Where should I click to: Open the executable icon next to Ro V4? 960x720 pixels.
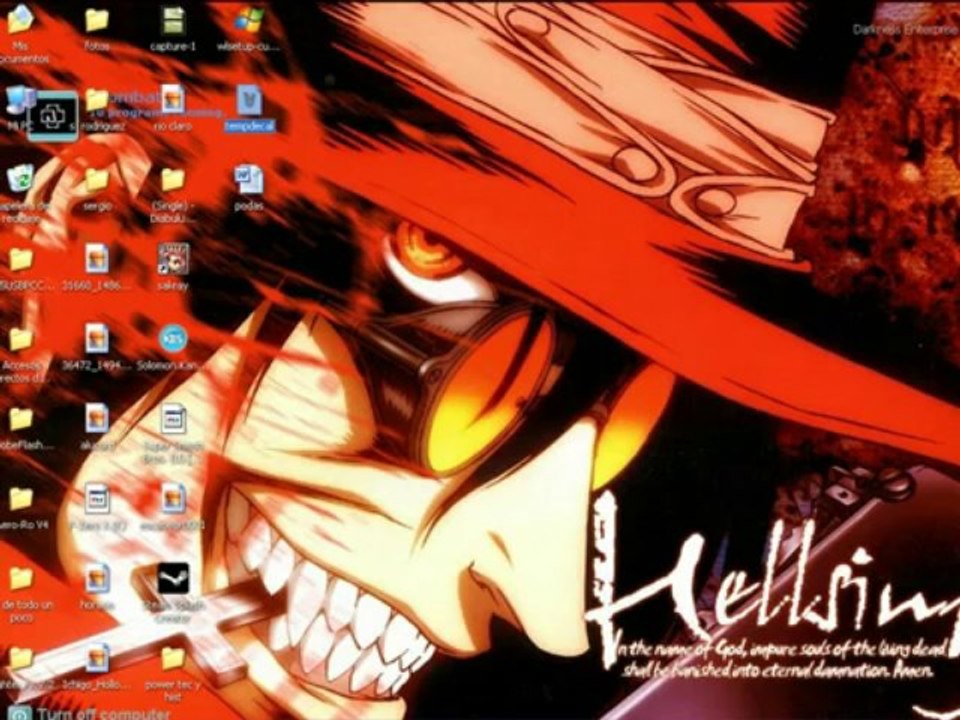97,499
